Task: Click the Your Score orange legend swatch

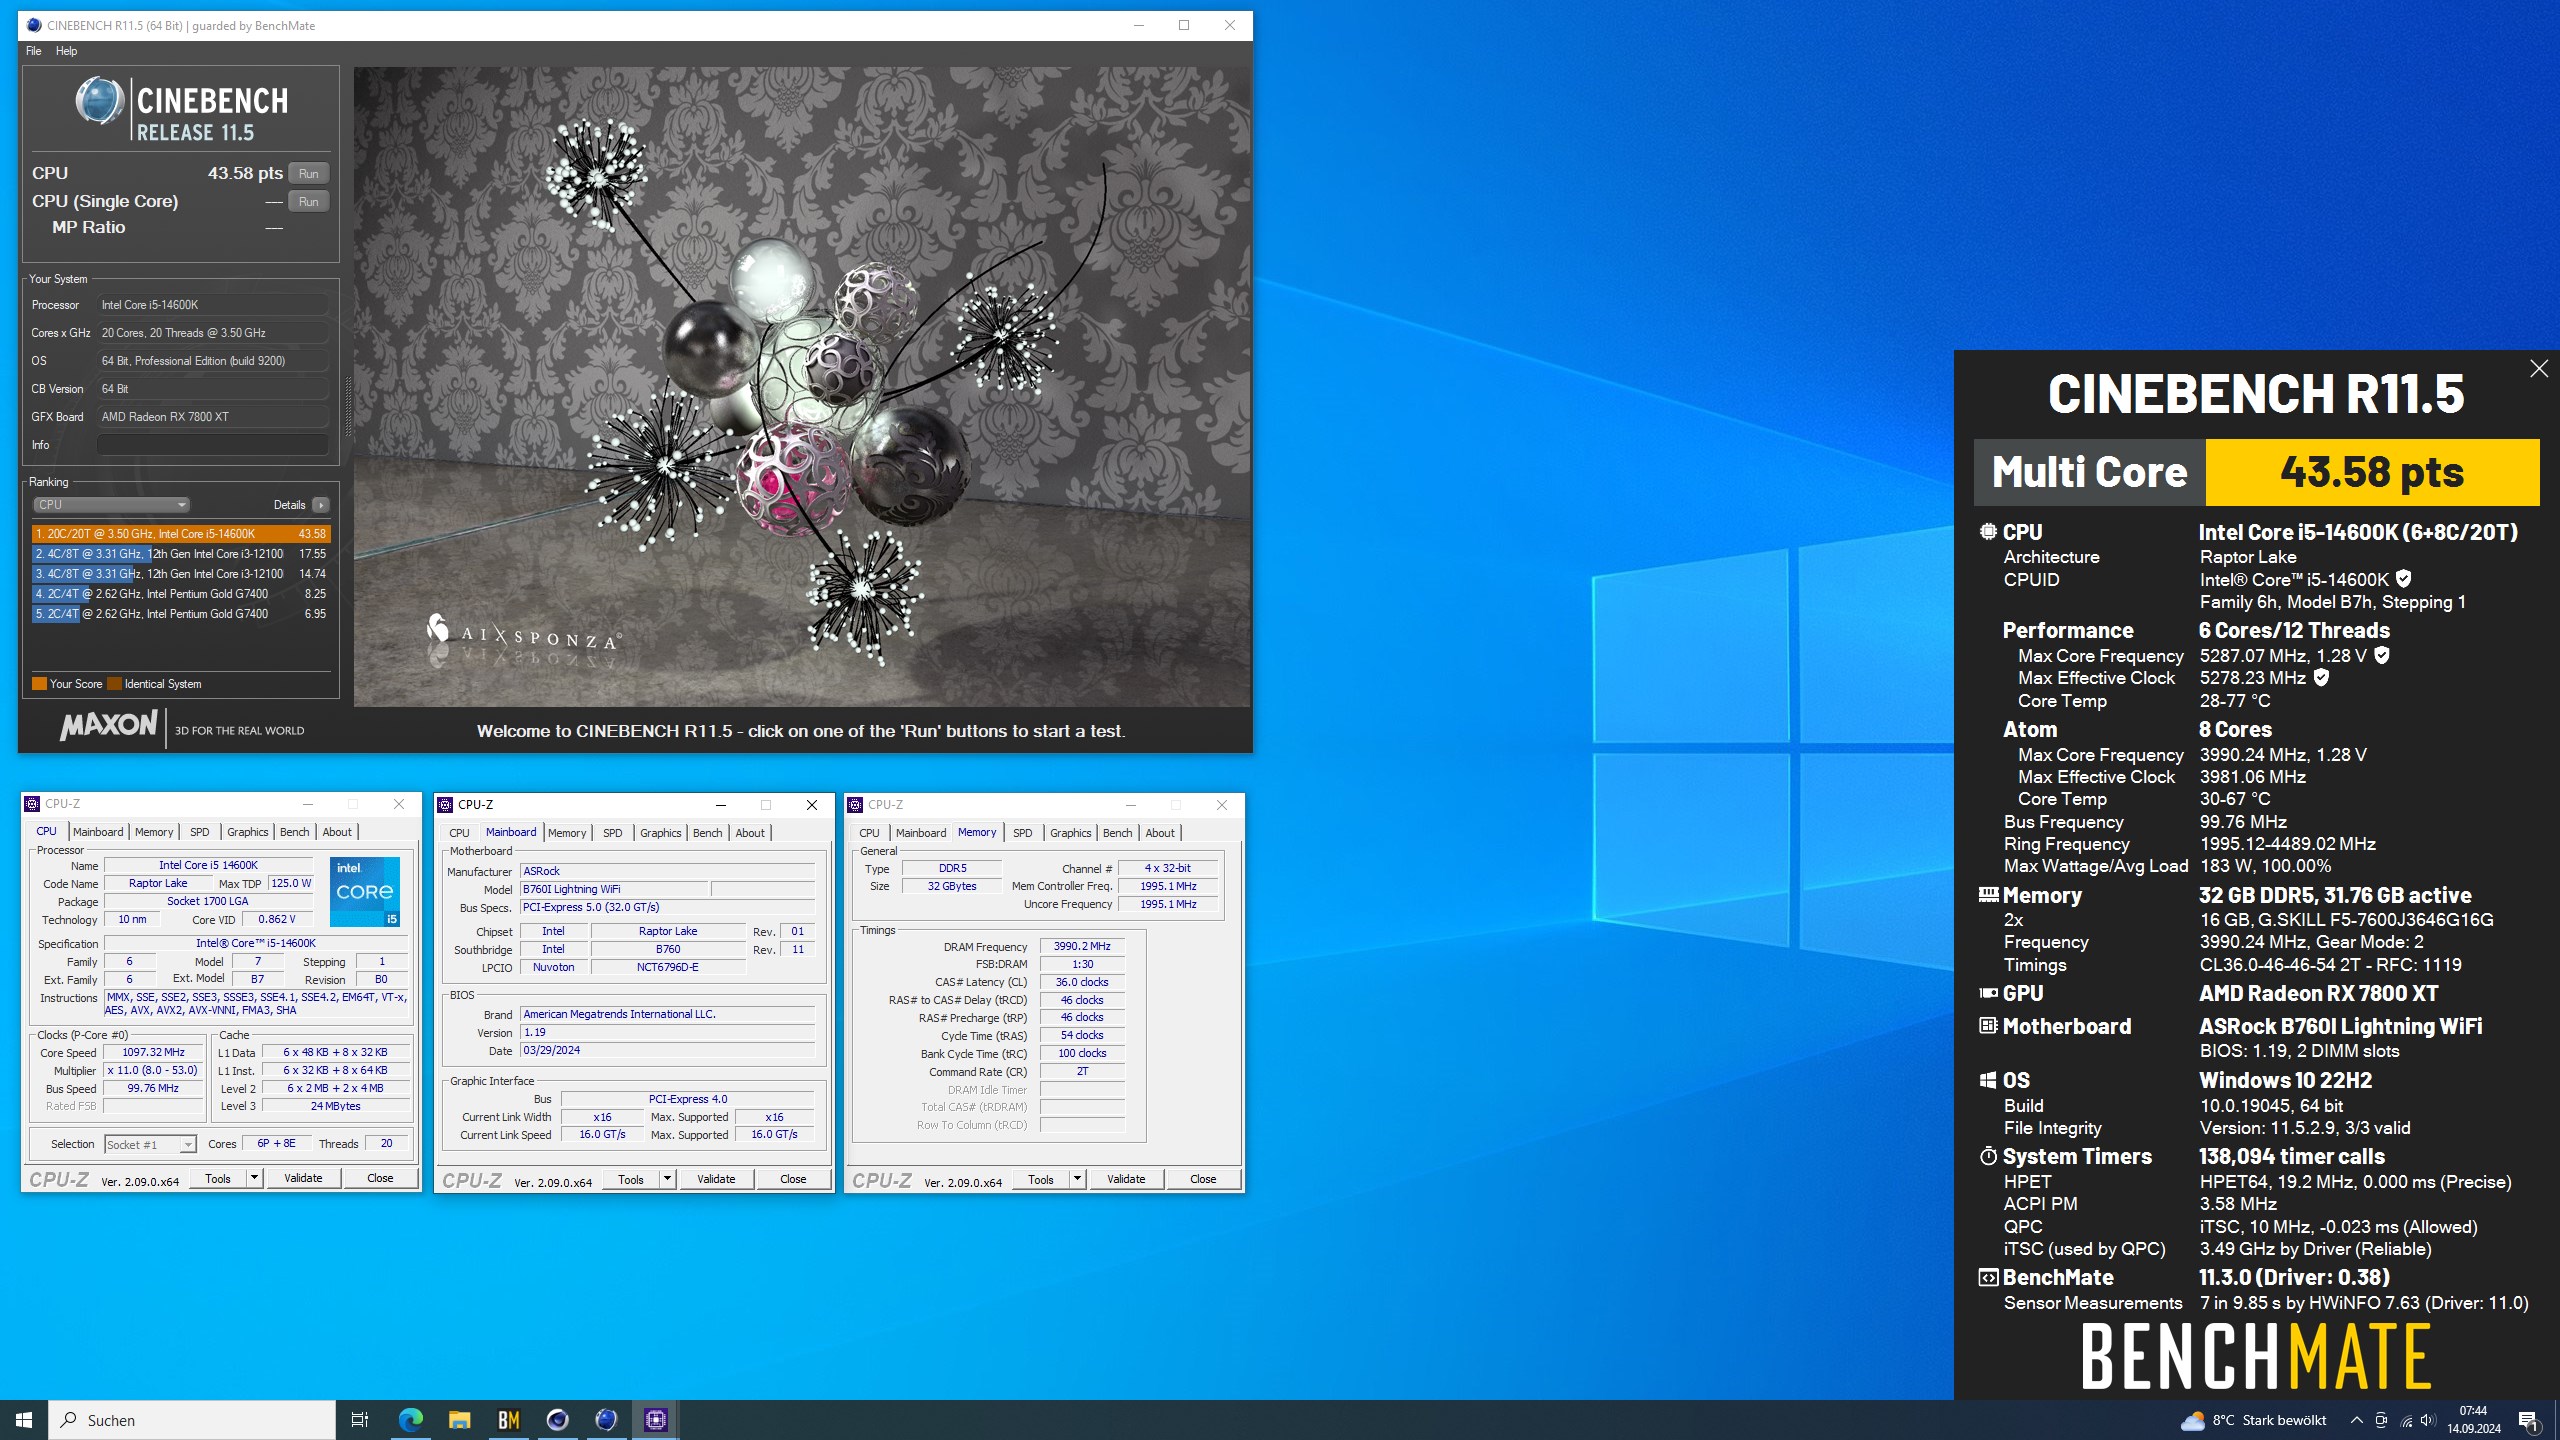Action: (x=39, y=684)
